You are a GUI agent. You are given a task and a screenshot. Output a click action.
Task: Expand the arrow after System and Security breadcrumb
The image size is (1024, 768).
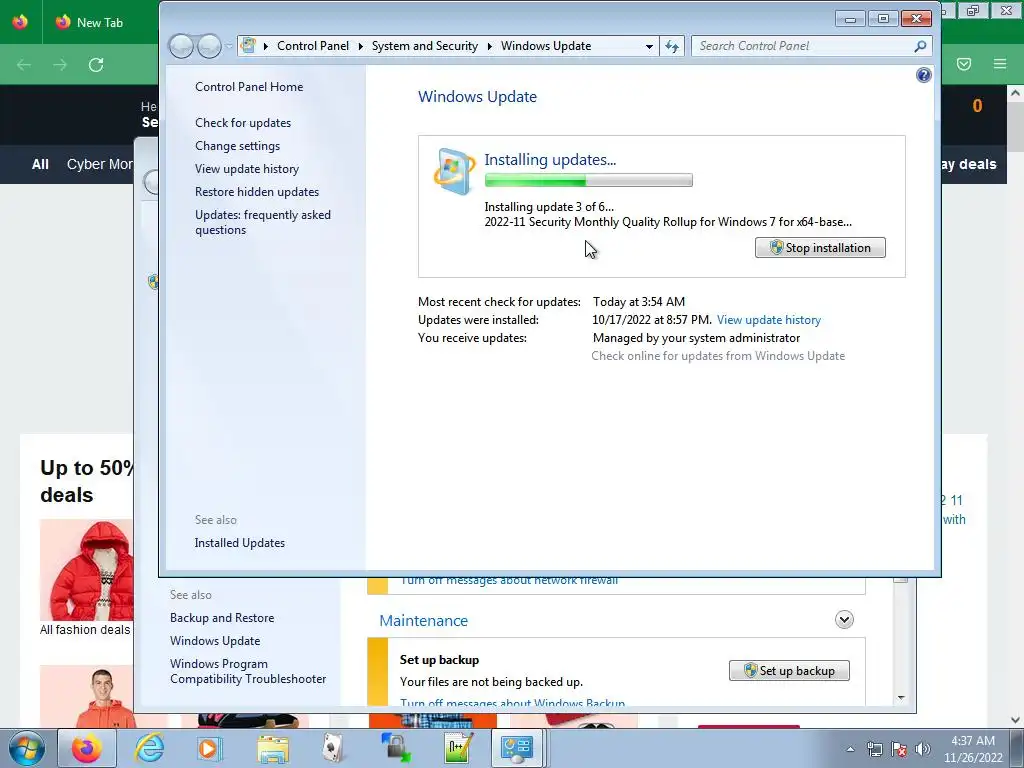[490, 46]
